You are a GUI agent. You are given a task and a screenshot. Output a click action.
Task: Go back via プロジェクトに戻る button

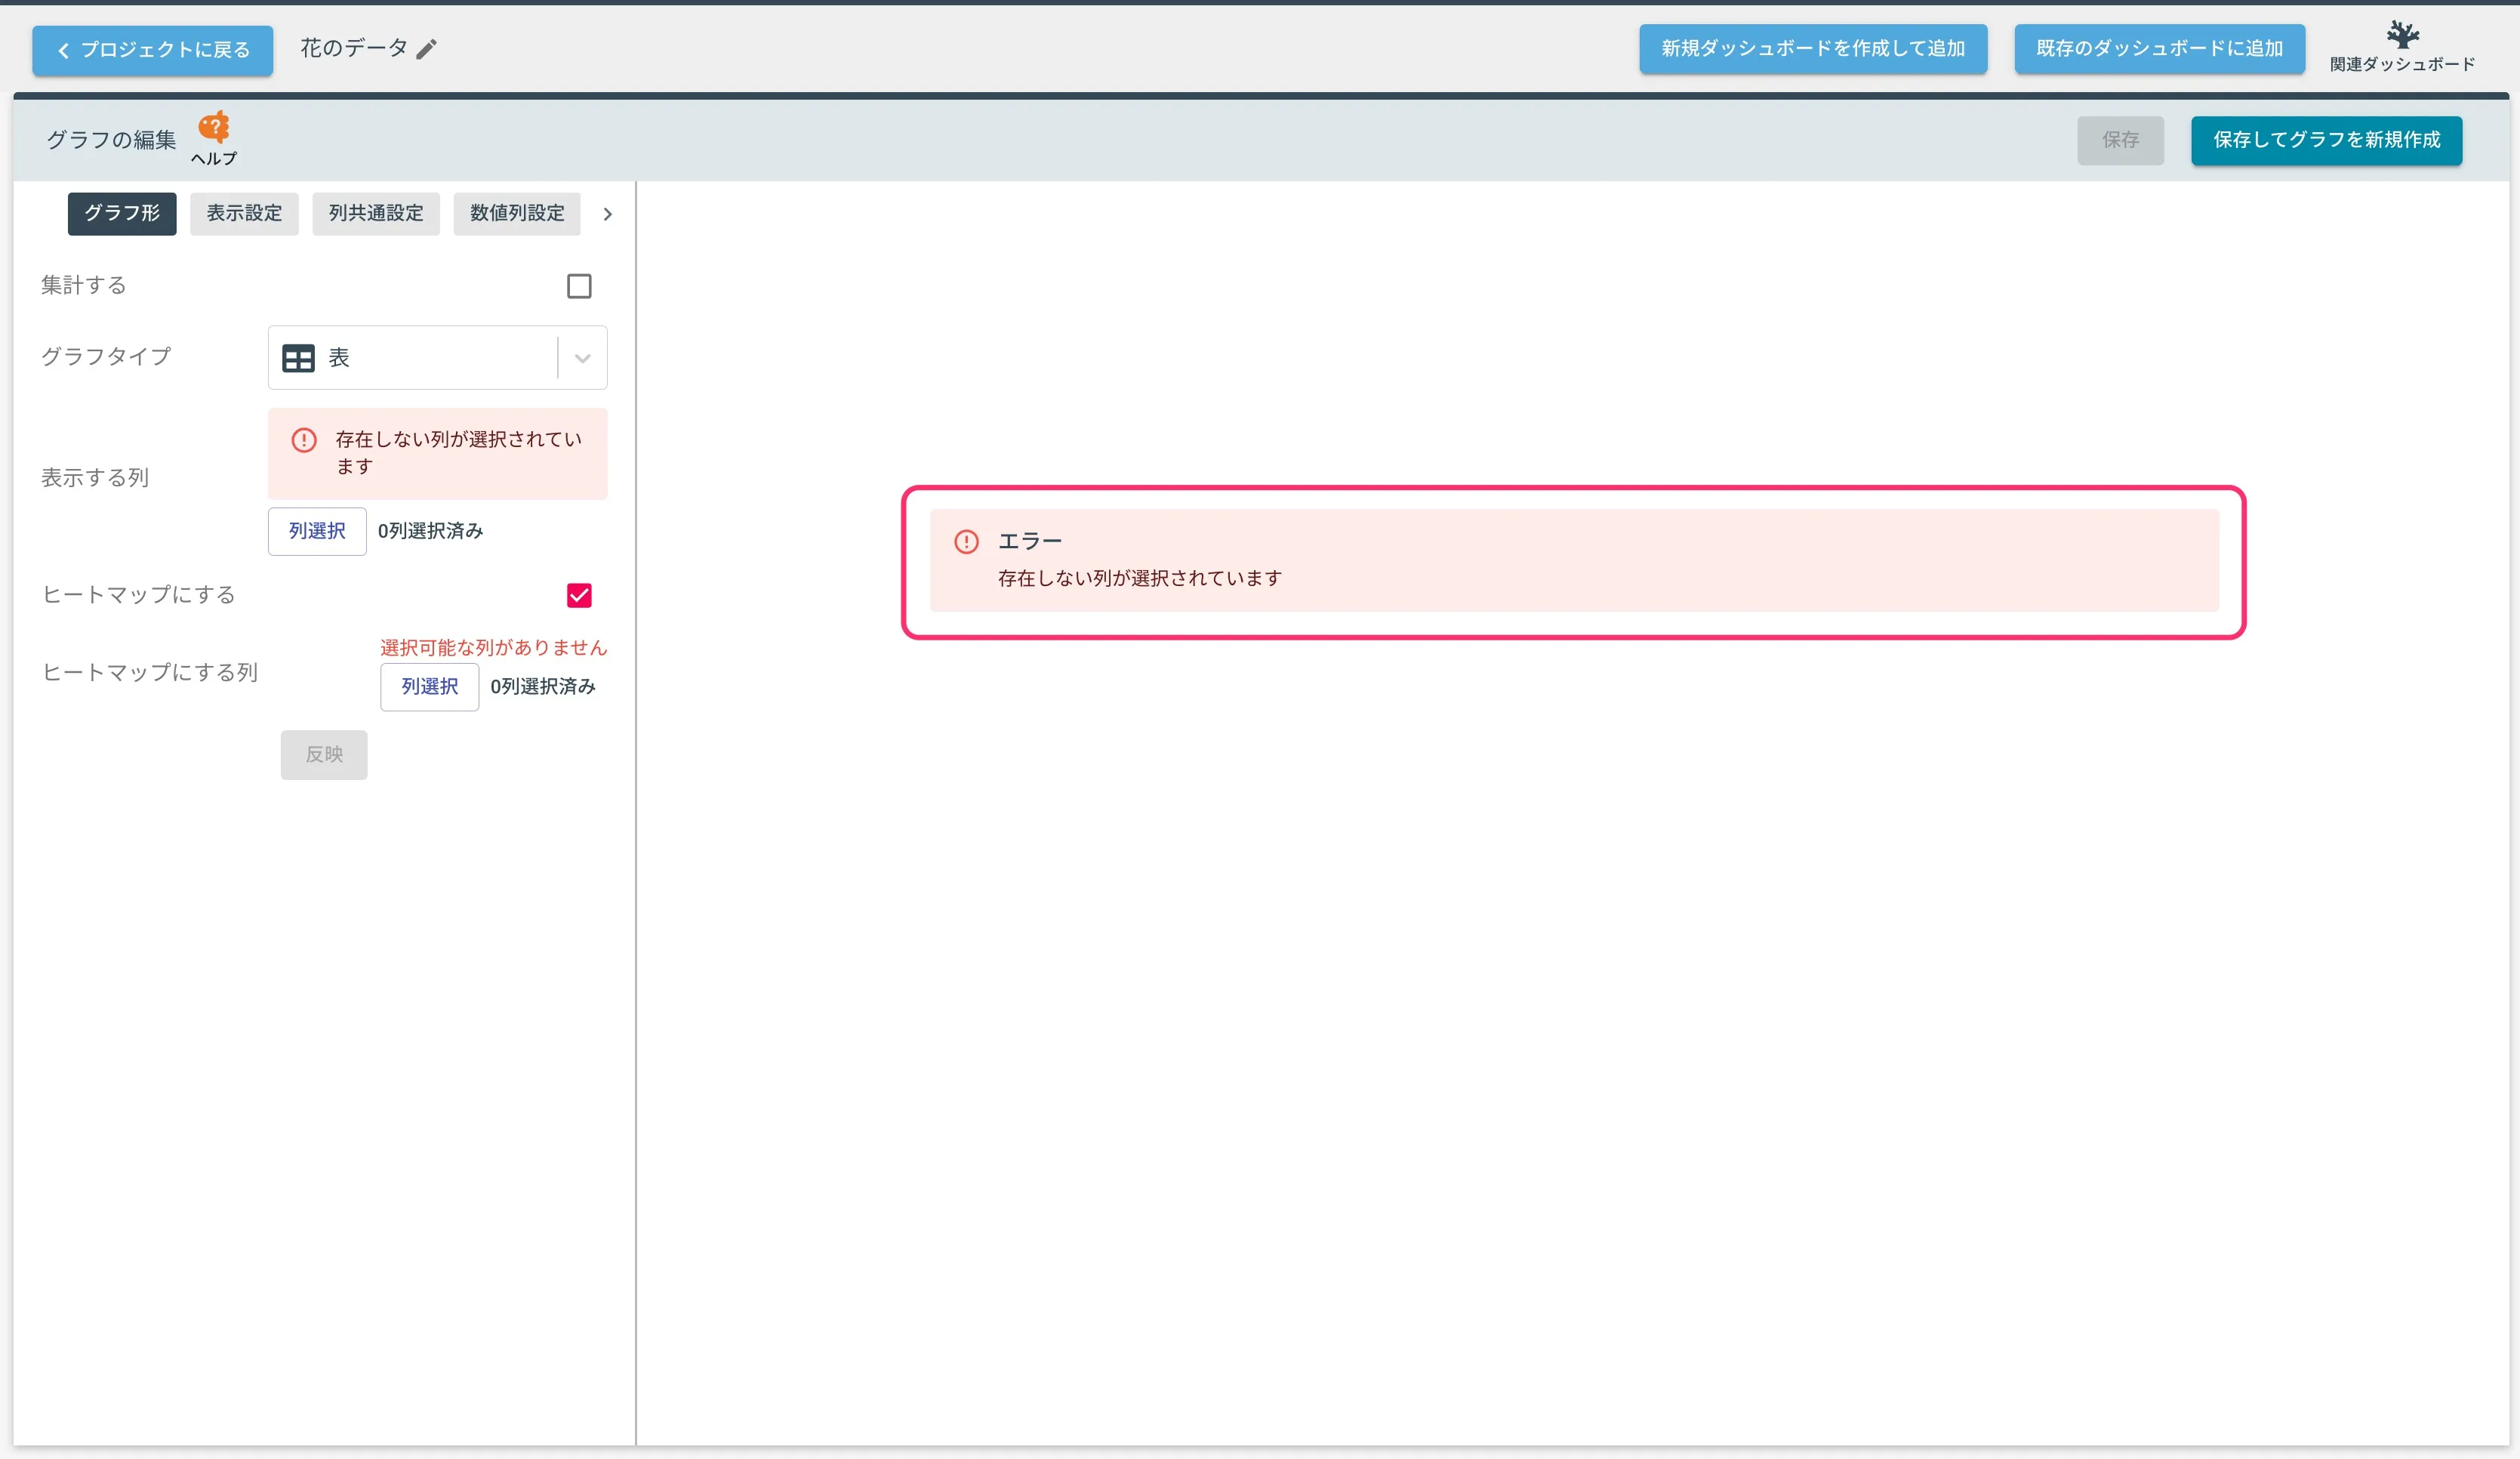(x=152, y=50)
